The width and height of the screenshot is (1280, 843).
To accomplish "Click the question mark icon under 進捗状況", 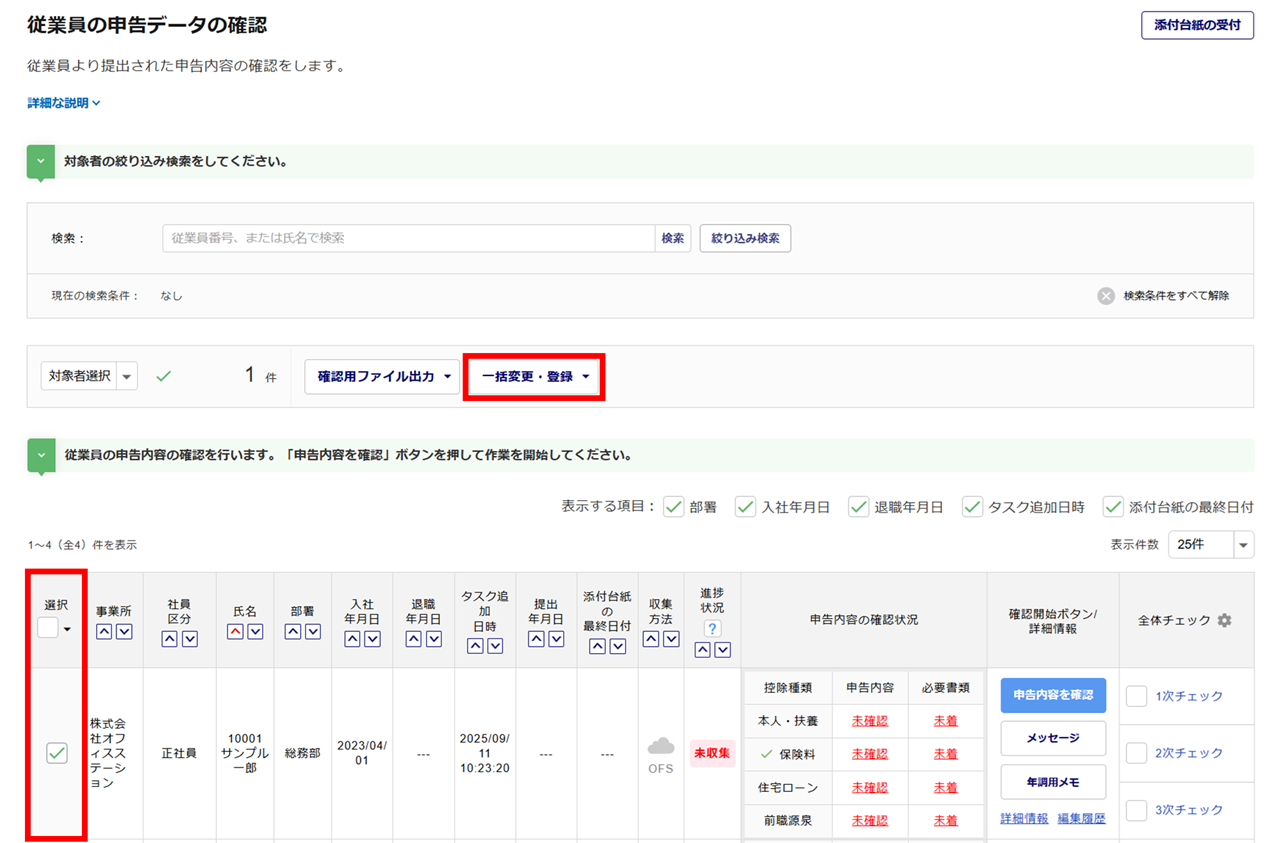I will (x=712, y=628).
